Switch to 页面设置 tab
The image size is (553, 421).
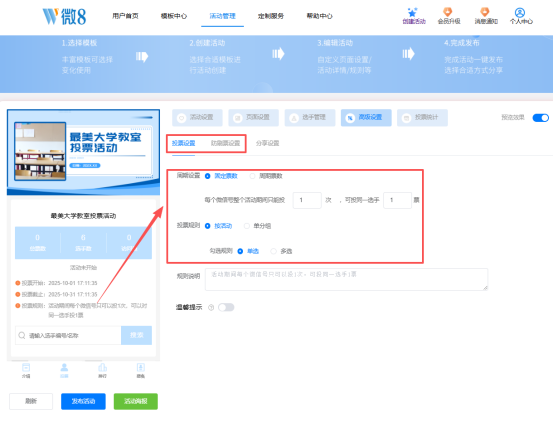point(254,117)
